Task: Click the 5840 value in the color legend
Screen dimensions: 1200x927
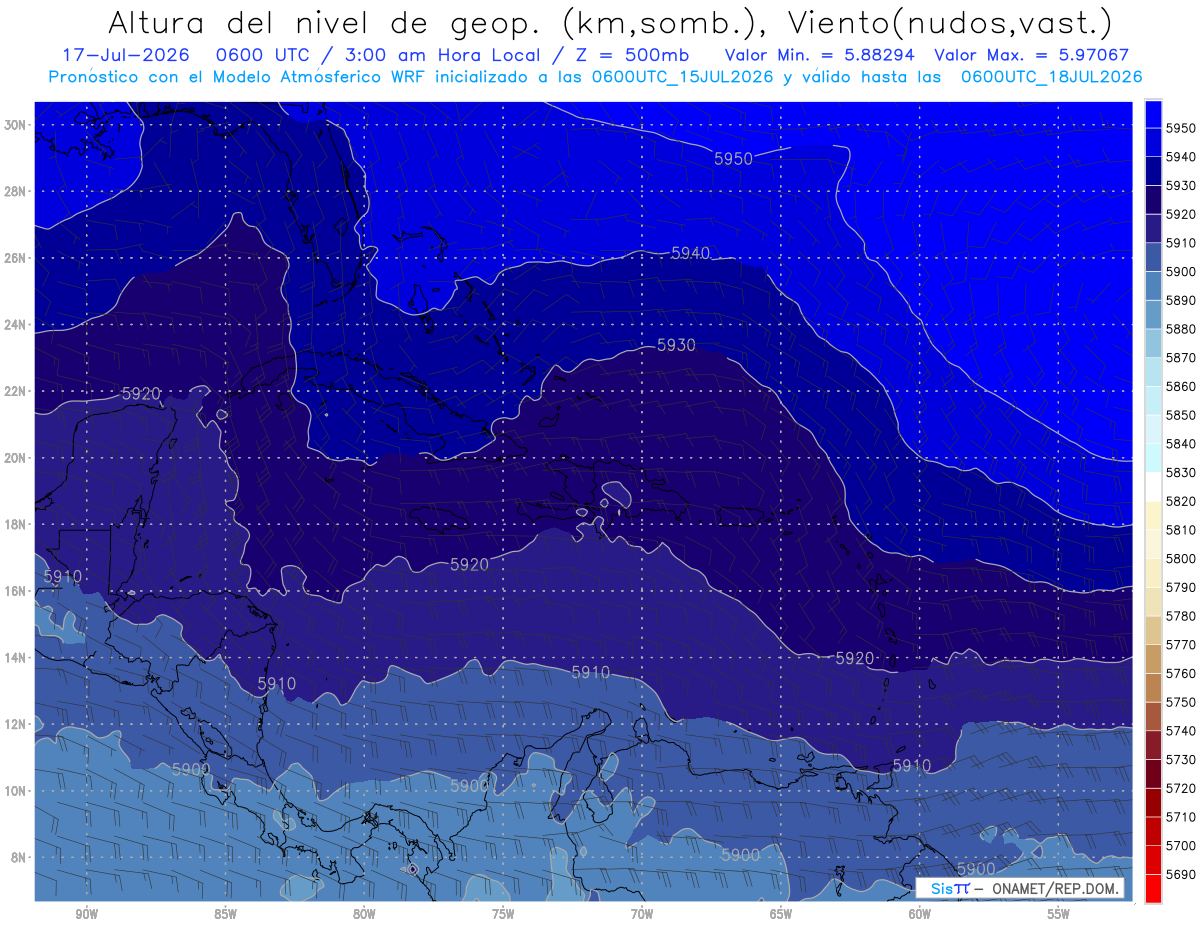Action: (1180, 444)
